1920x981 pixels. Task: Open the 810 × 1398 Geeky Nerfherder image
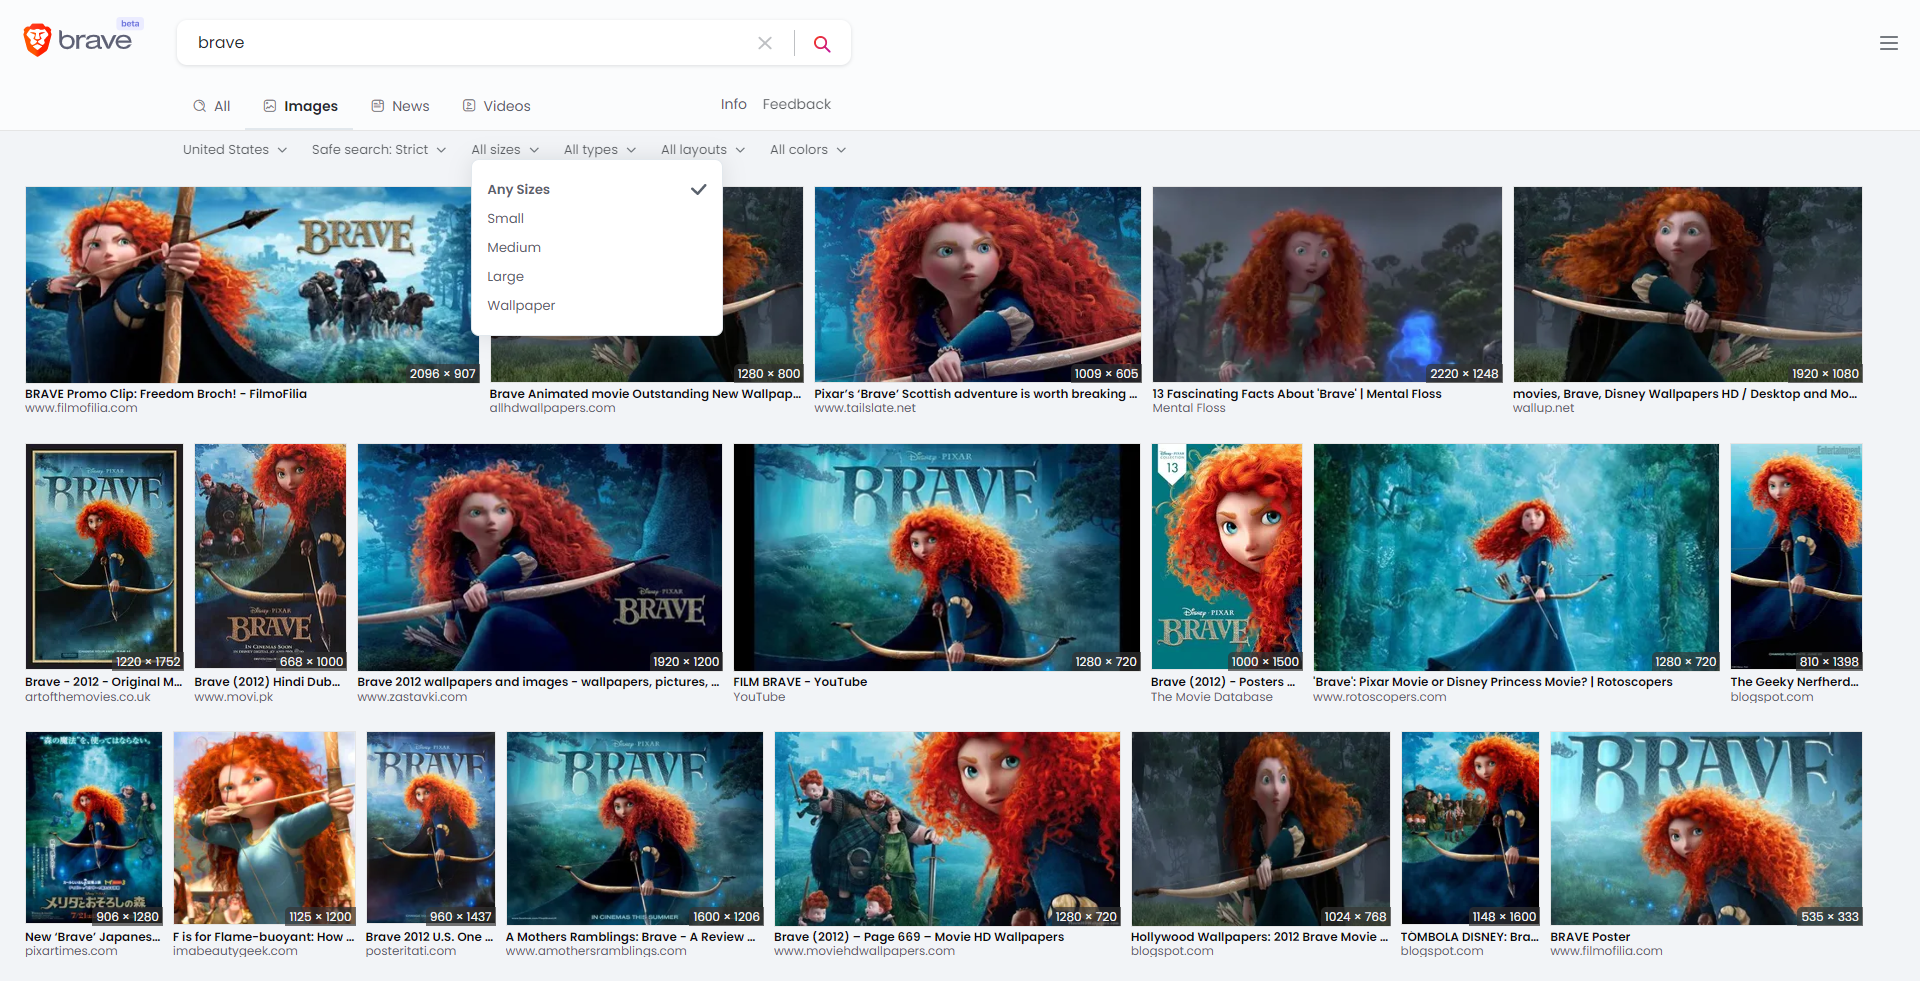1796,556
